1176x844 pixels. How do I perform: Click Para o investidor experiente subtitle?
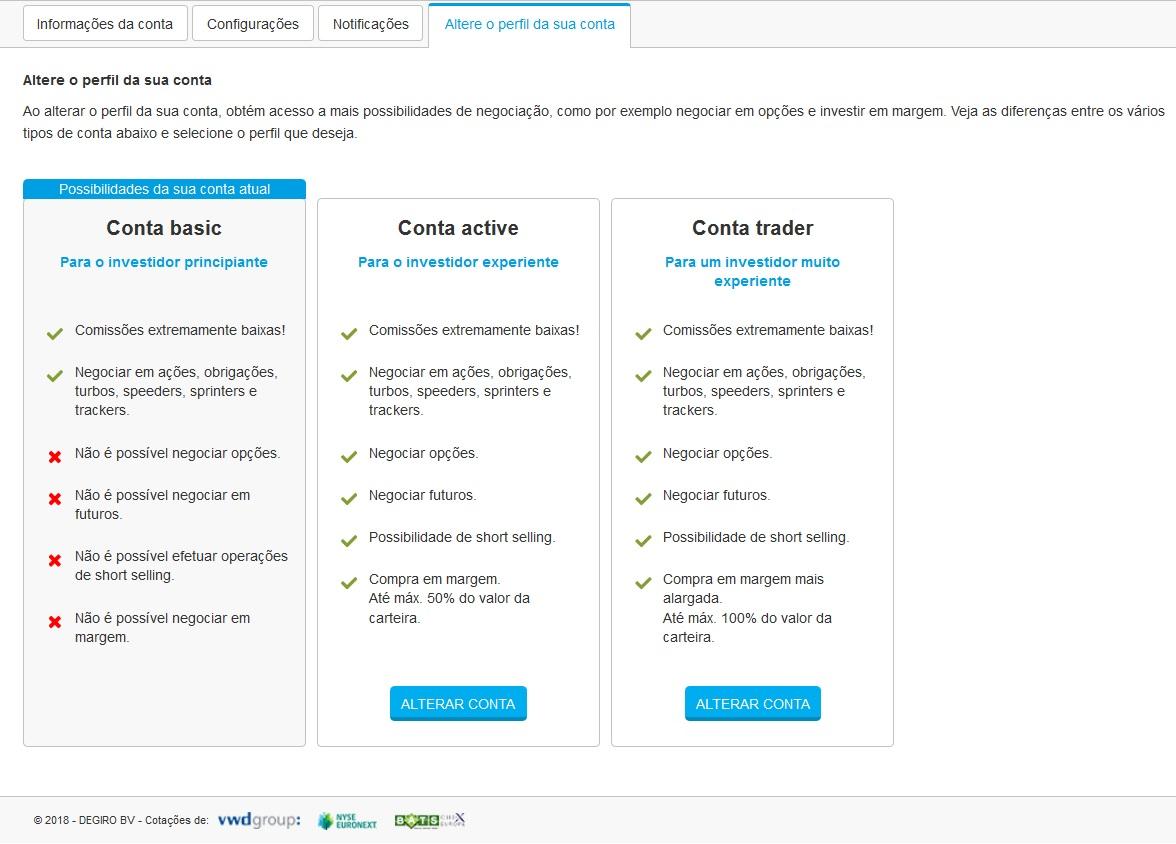coord(458,262)
